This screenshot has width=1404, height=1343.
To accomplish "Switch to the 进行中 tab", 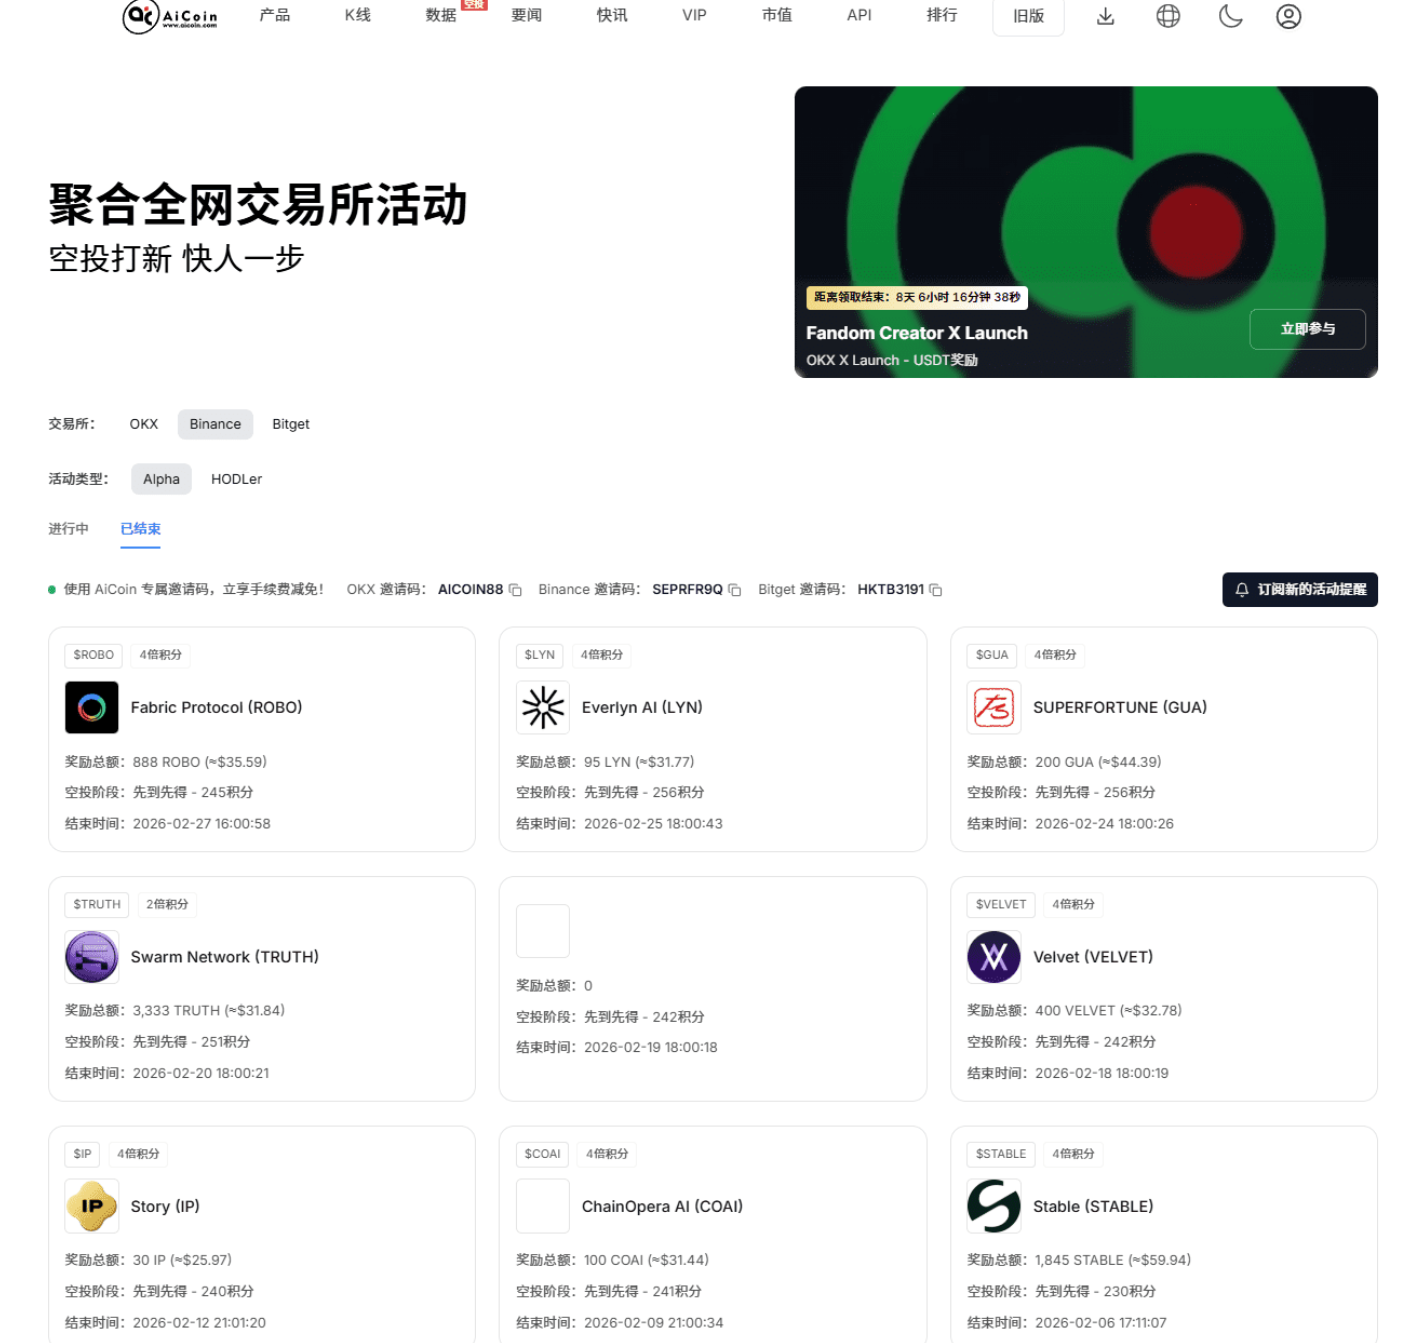I will pos(68,529).
